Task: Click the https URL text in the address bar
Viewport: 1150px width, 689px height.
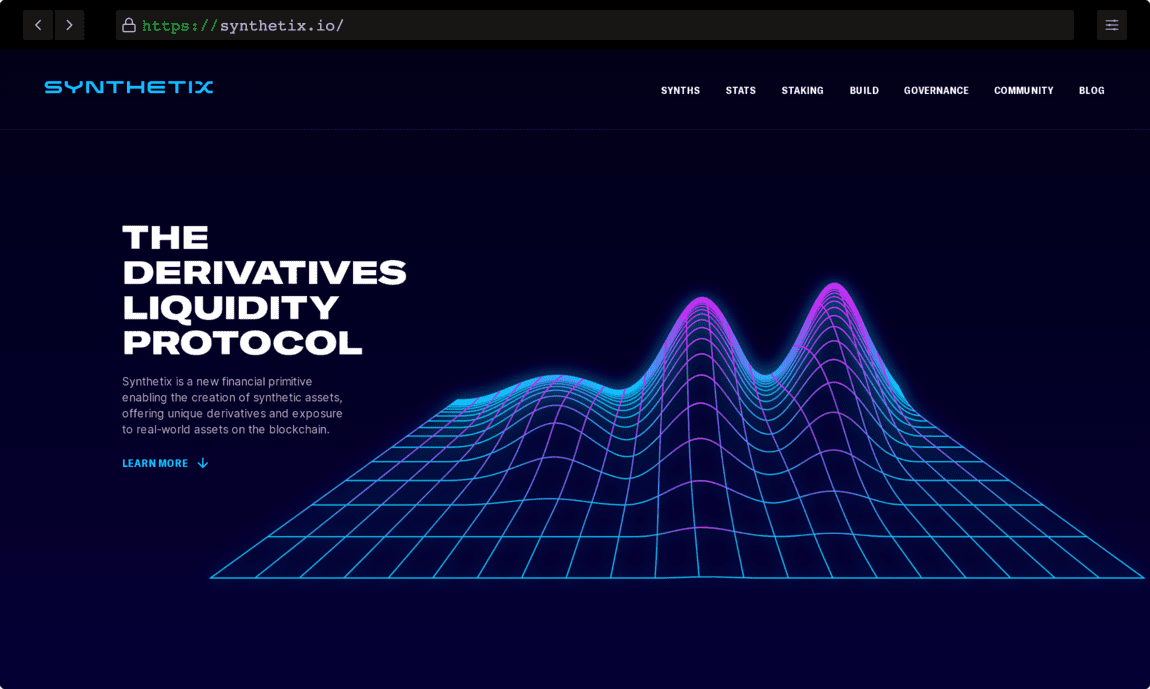Action: [245, 24]
